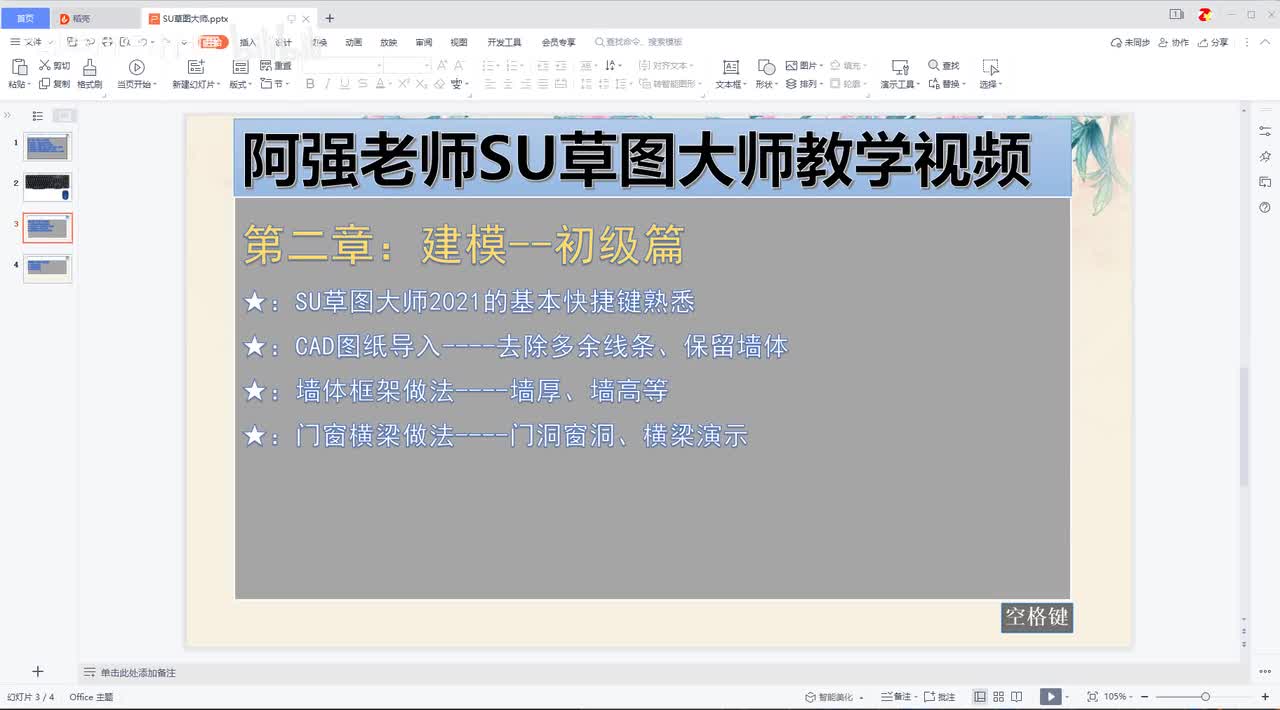The width and height of the screenshot is (1280, 710).
Task: Open the font size combo box
Action: click(407, 65)
